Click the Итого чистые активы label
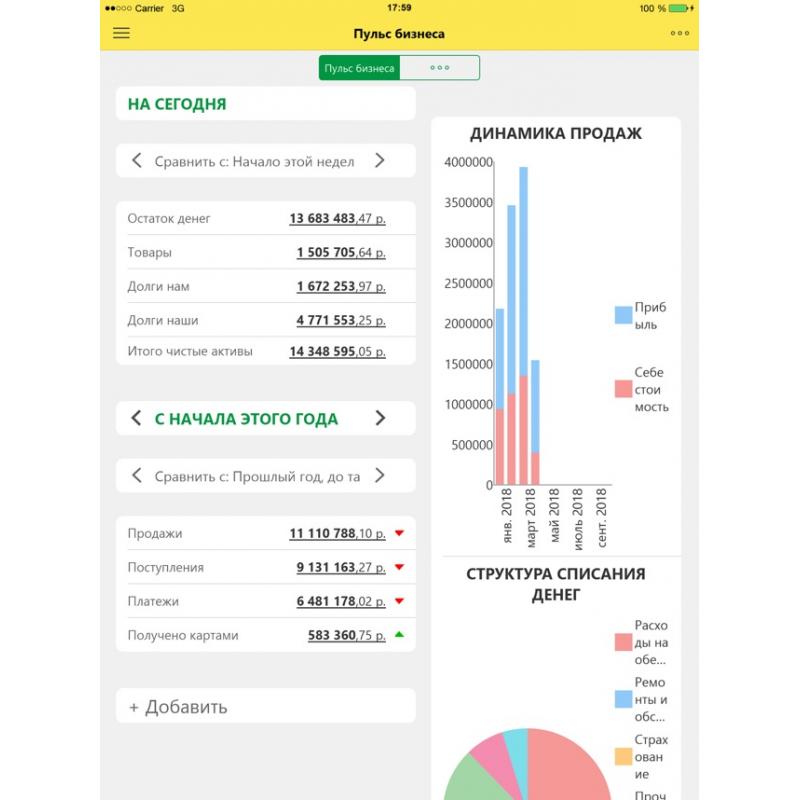Viewport: 800px width, 800px height. tap(190, 352)
